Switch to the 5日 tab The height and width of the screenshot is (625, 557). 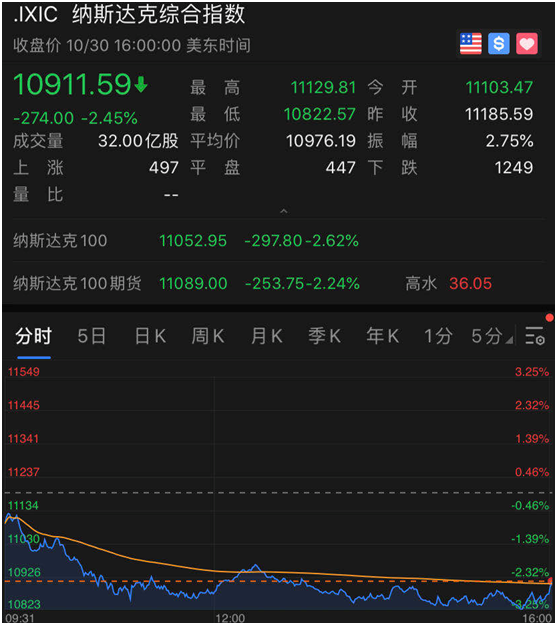[92, 336]
